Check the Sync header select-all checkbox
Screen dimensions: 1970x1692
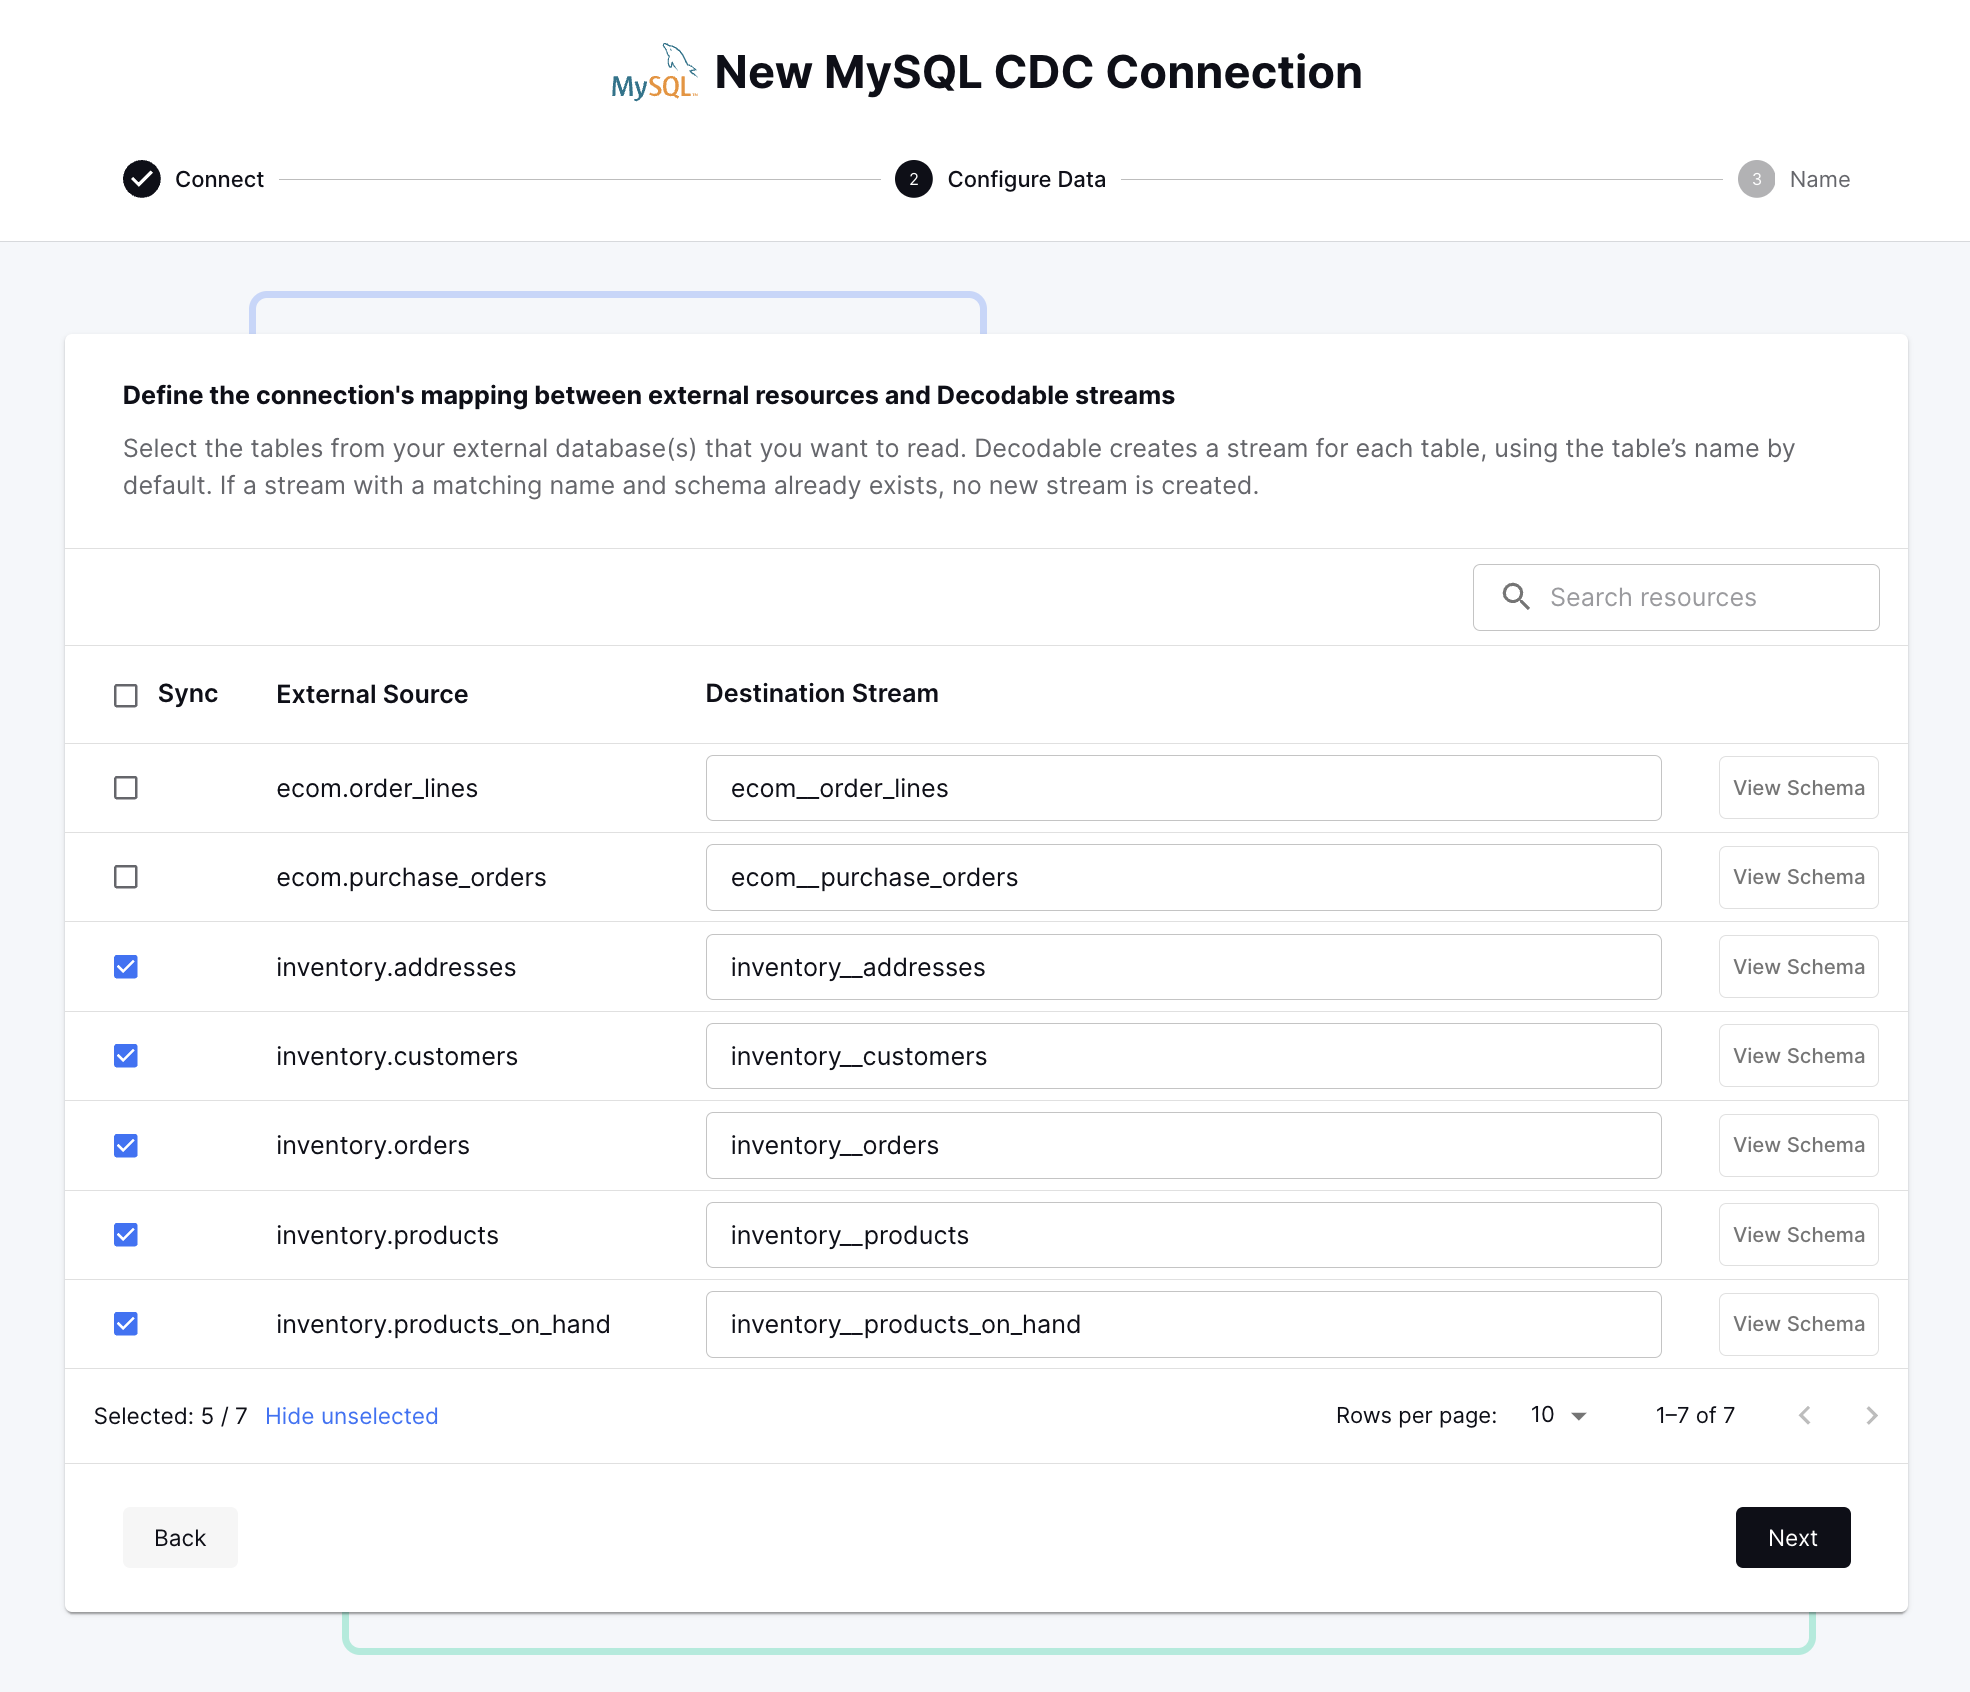[126, 694]
